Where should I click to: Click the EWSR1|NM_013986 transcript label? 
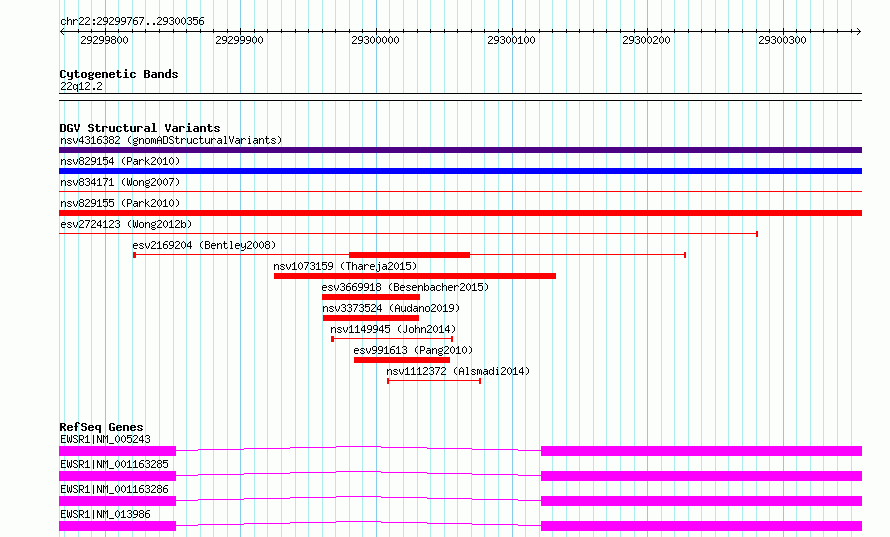[106, 514]
